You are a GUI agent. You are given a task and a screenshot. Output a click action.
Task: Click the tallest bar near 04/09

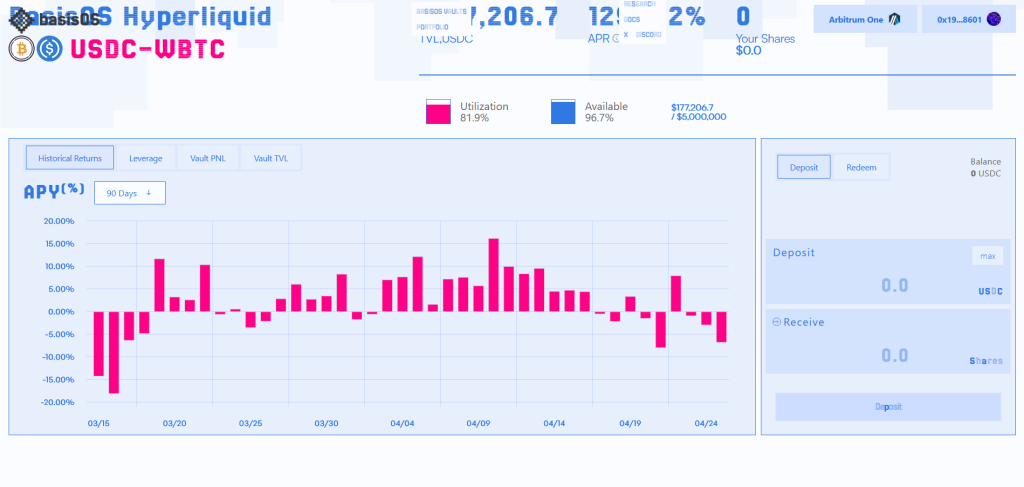[x=494, y=275]
